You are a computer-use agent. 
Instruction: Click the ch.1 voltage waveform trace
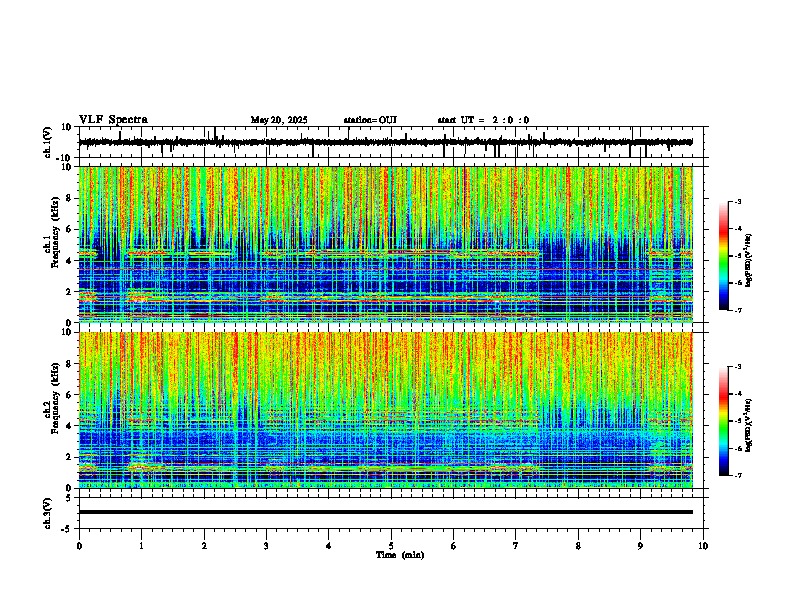coord(386,142)
